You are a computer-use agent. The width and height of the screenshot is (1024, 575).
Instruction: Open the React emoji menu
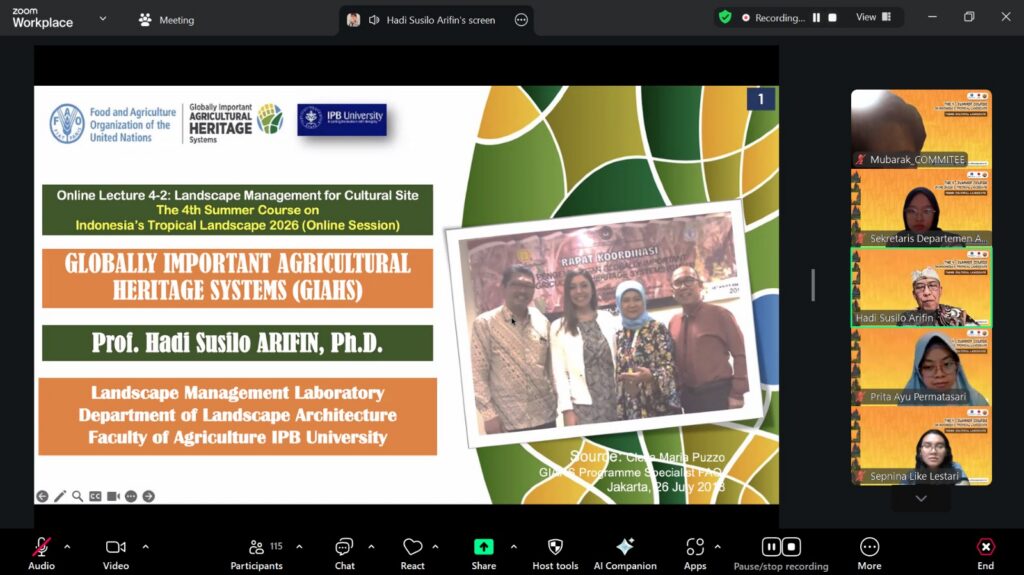pyautogui.click(x=412, y=553)
